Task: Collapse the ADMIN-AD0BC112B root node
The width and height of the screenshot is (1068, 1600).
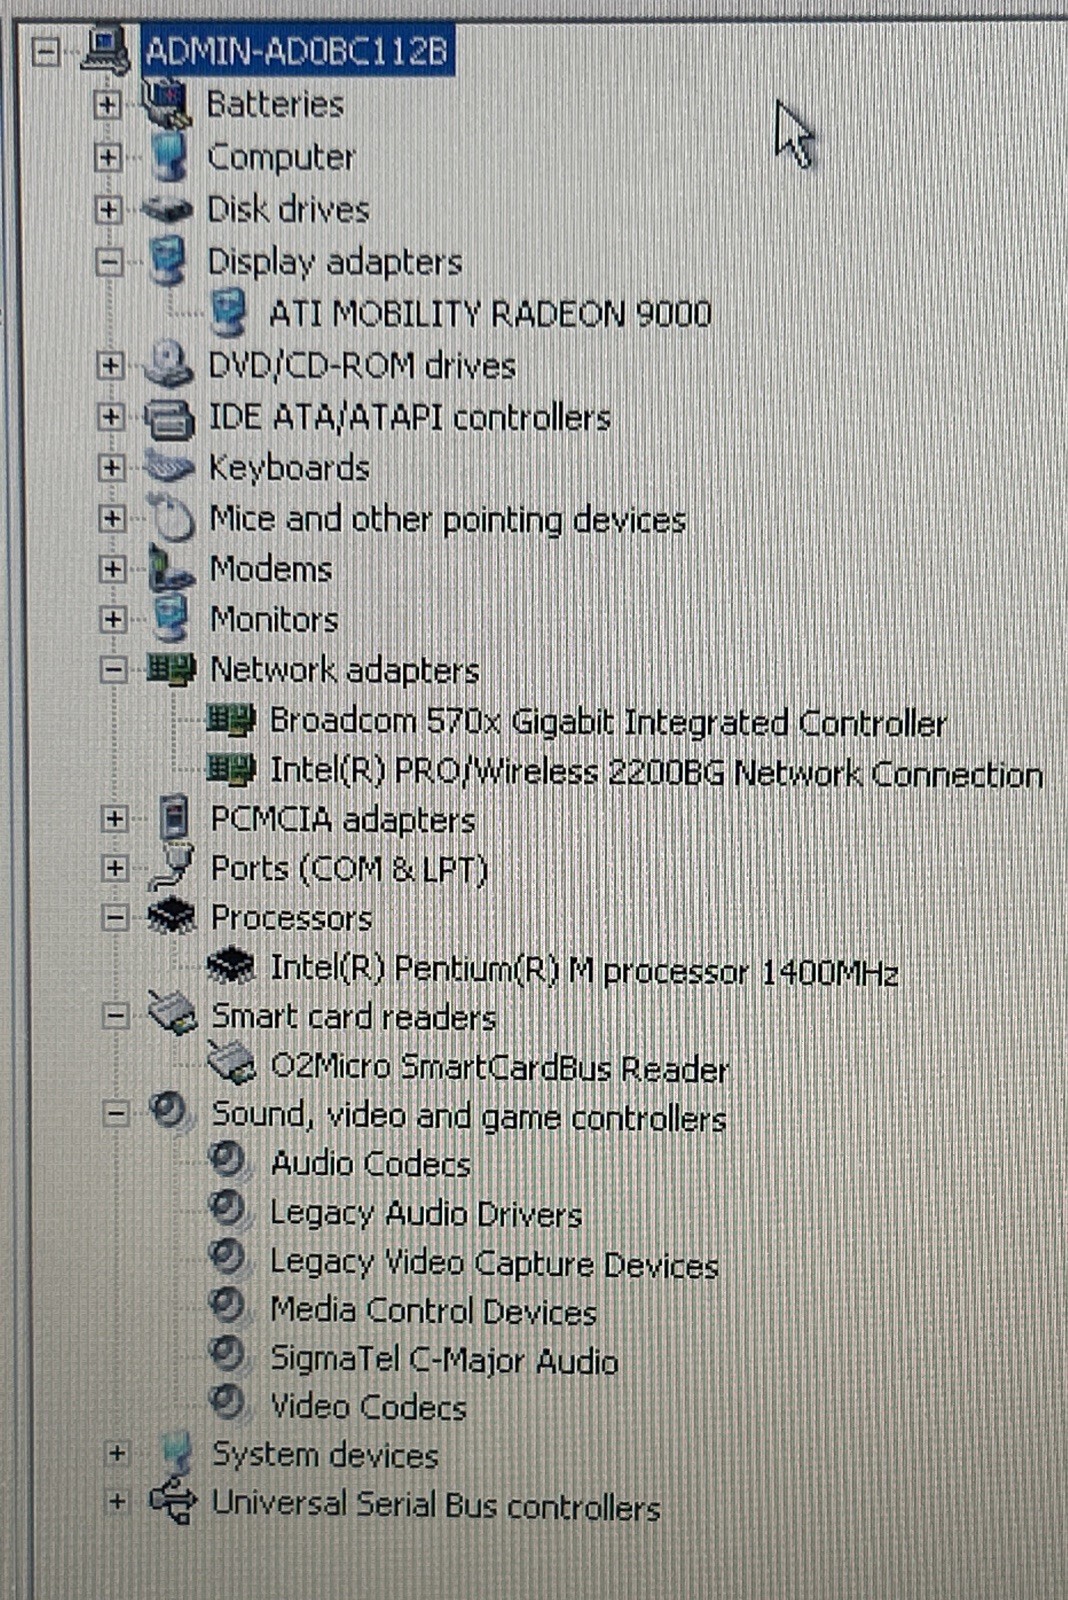Action: pos(46,51)
